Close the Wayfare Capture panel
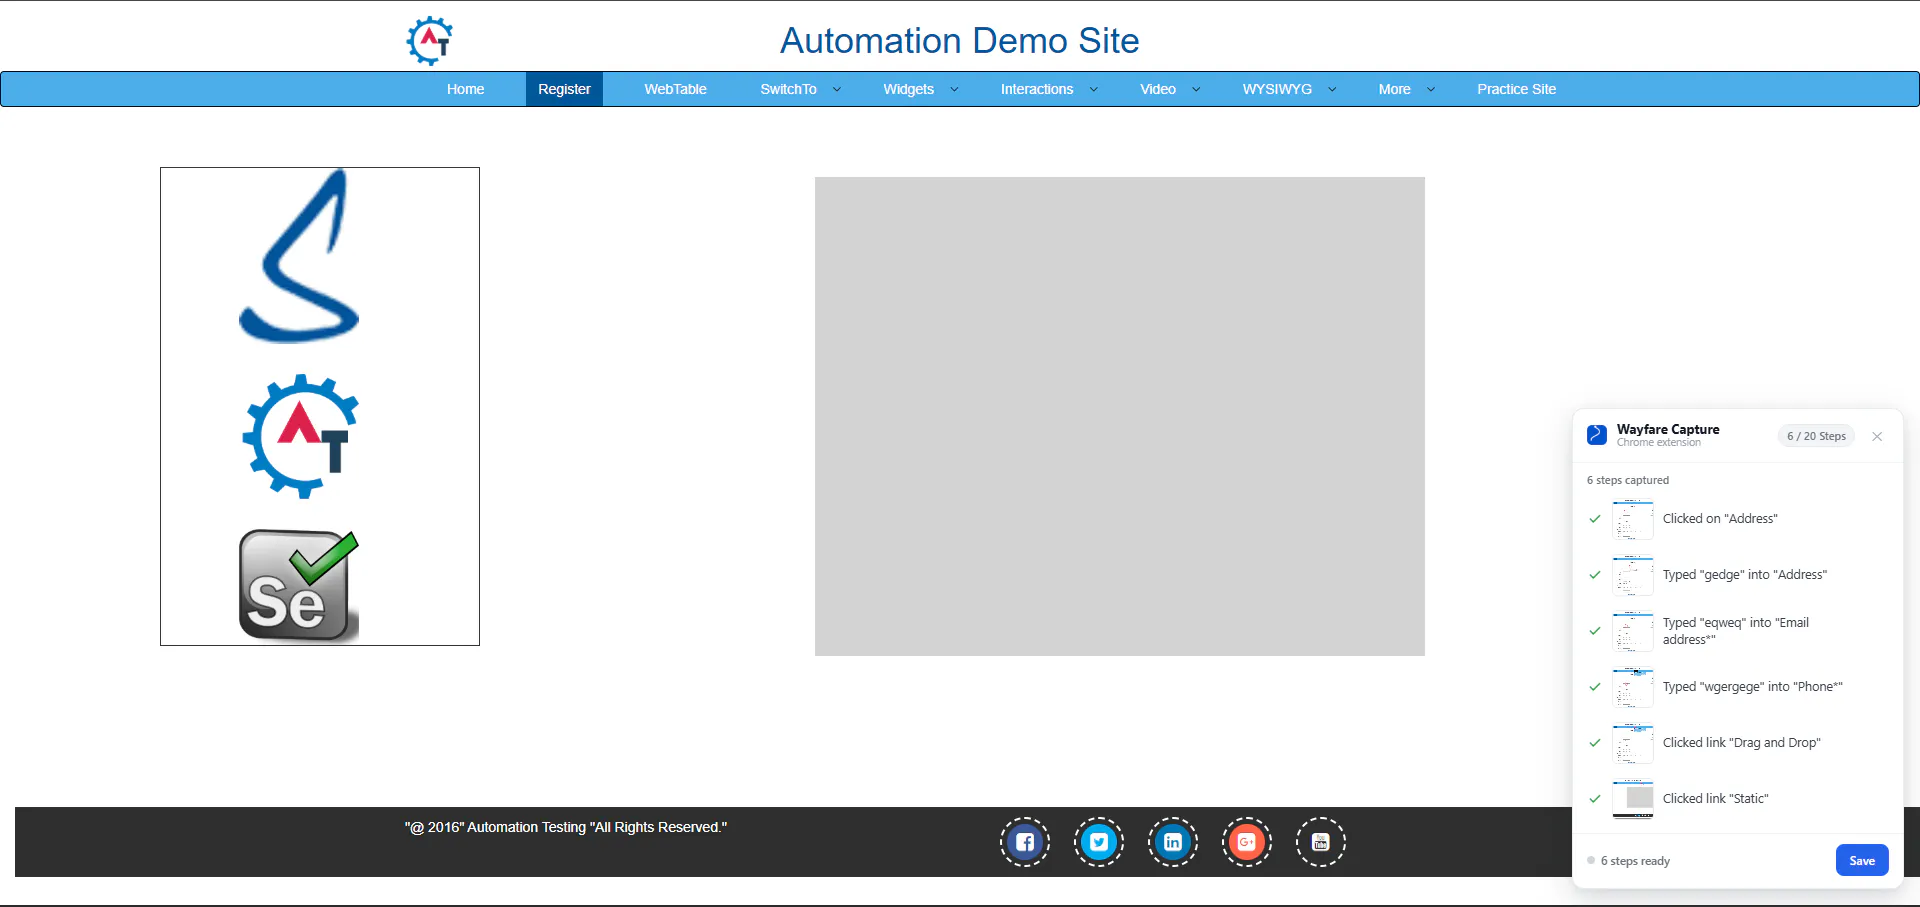The height and width of the screenshot is (907, 1920). click(1877, 436)
